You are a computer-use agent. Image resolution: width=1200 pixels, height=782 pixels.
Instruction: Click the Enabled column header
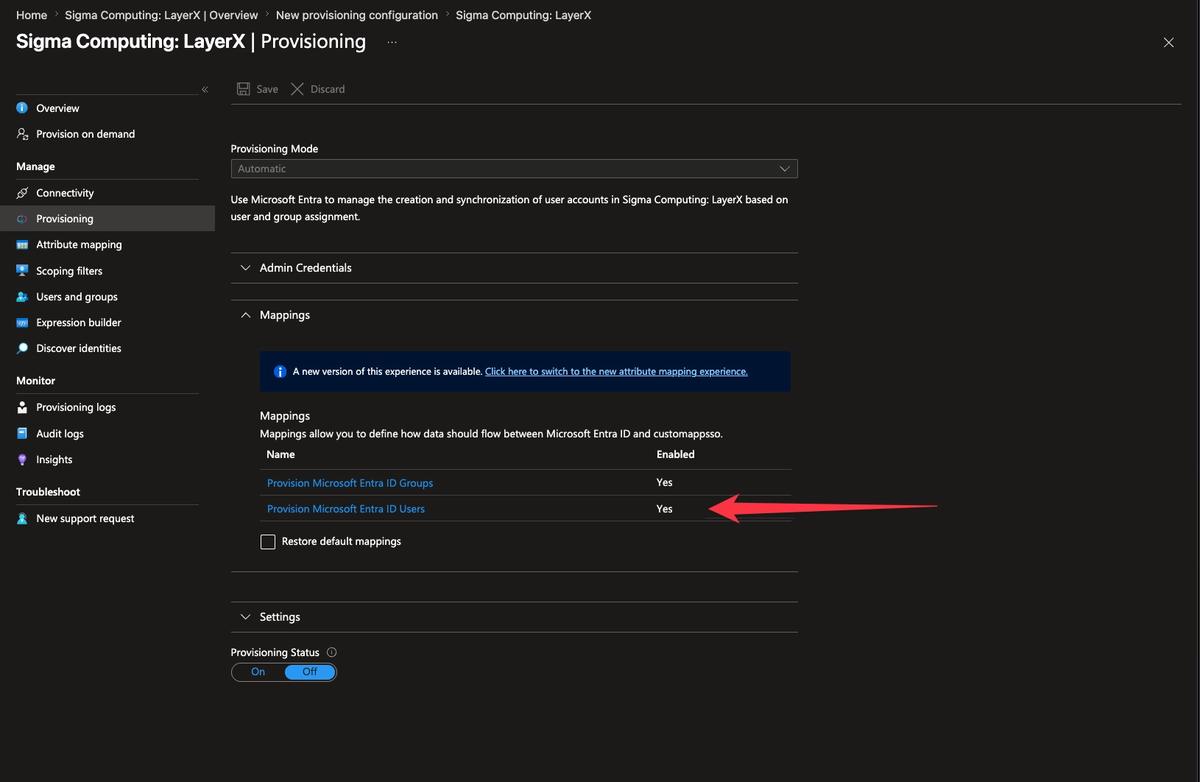(x=675, y=454)
